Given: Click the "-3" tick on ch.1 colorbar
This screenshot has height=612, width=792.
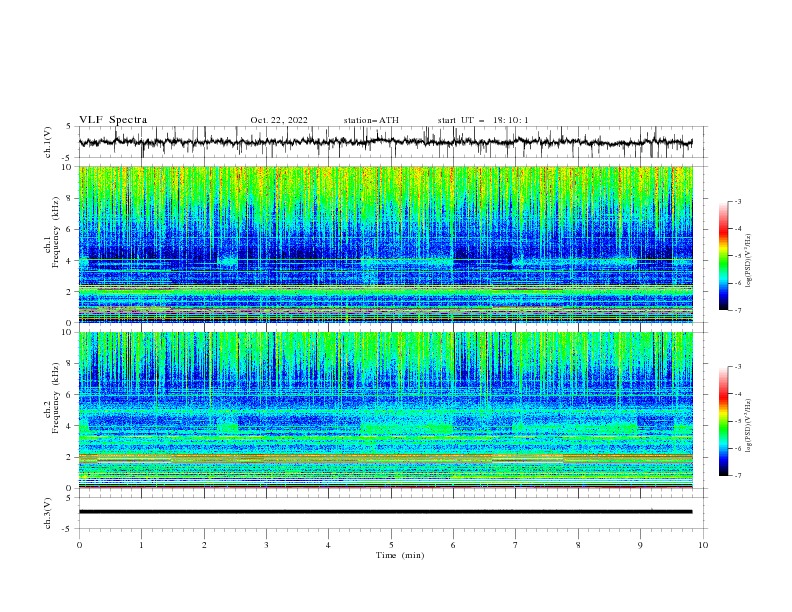Looking at the screenshot, I should (x=737, y=201).
